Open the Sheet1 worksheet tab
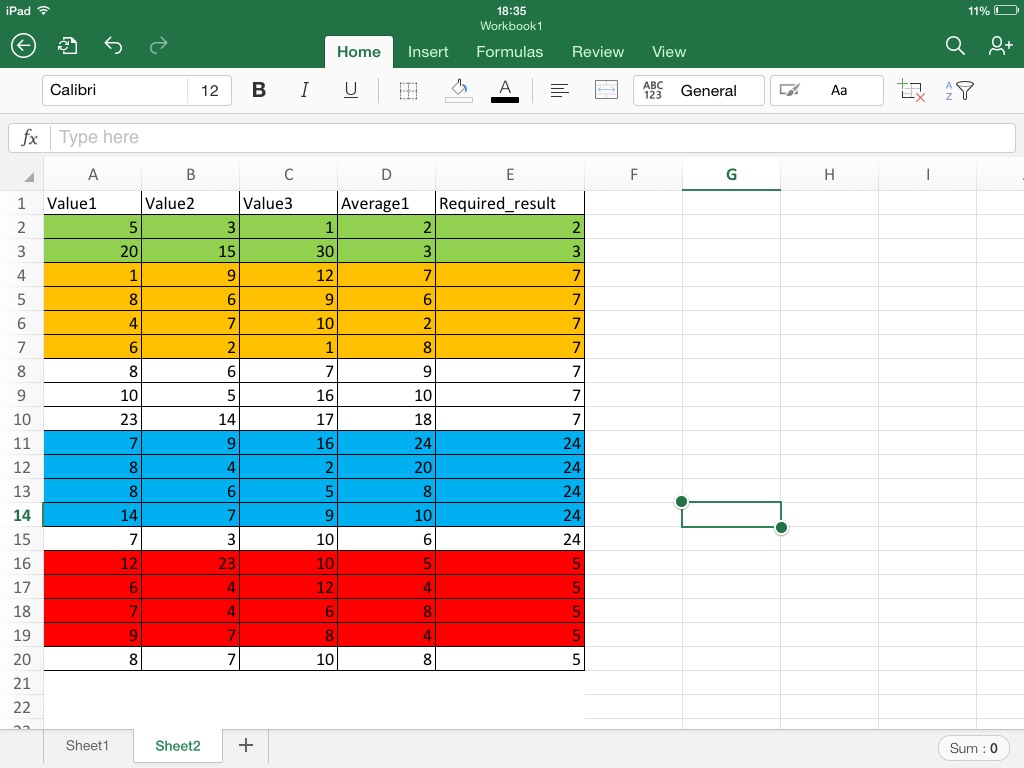1024x768 pixels. click(87, 745)
